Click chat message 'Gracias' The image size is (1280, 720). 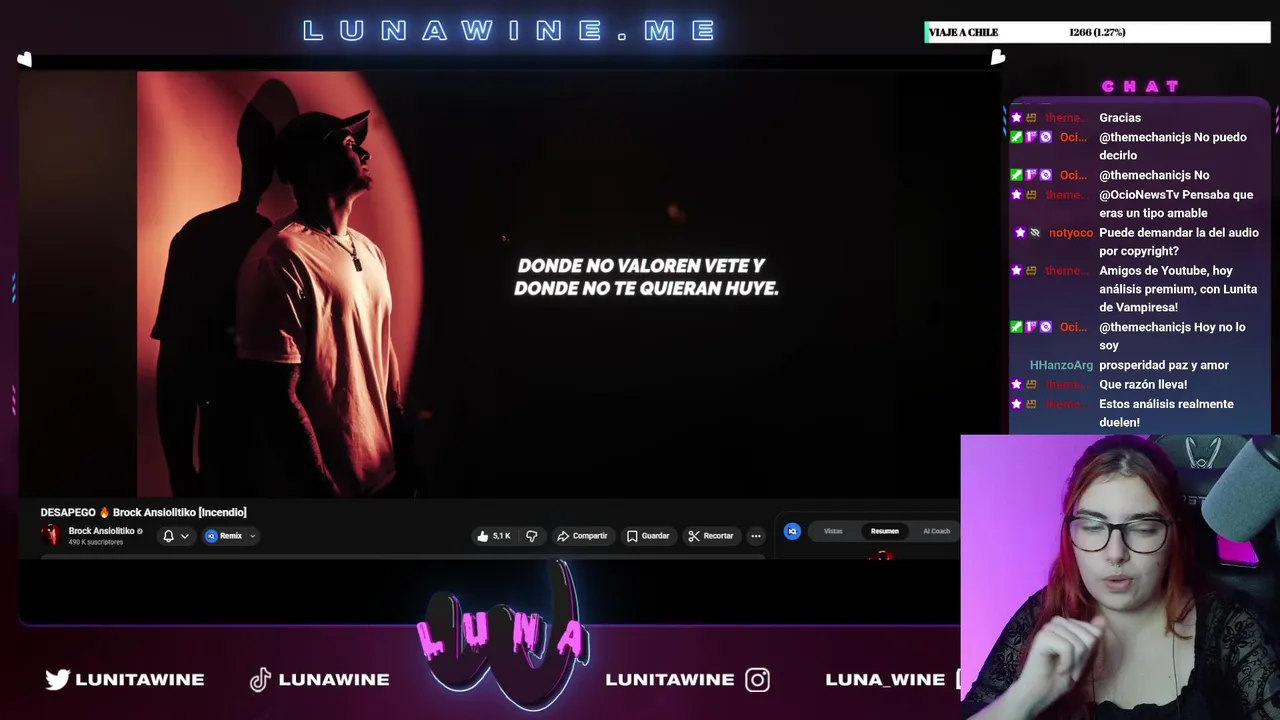point(1120,118)
